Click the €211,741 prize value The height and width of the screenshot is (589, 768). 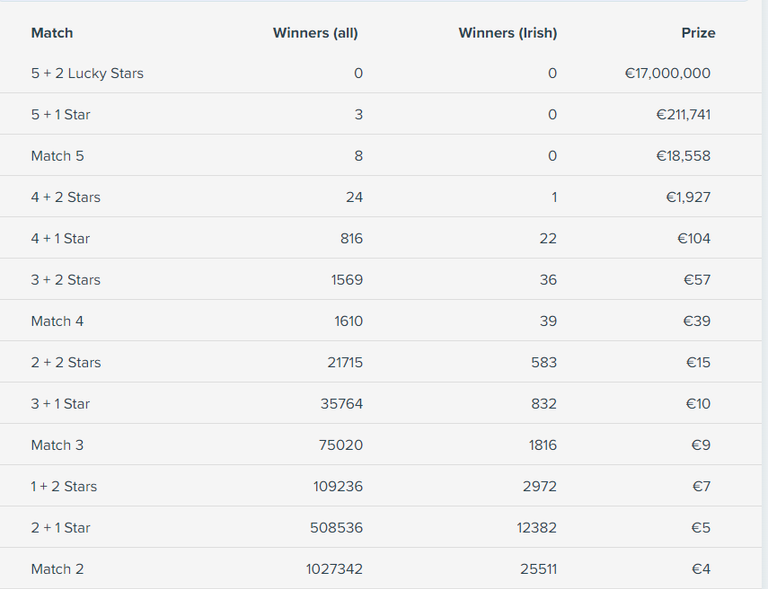pos(683,115)
